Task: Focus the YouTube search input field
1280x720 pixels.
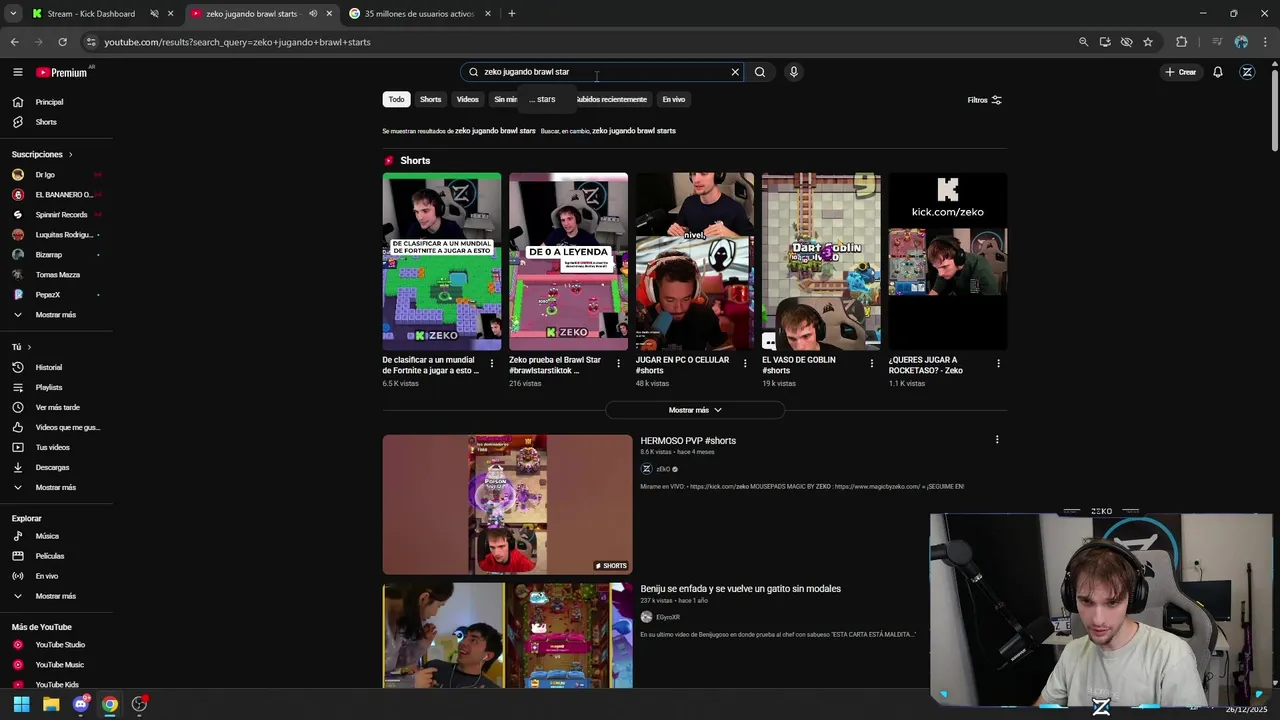Action: [603, 72]
